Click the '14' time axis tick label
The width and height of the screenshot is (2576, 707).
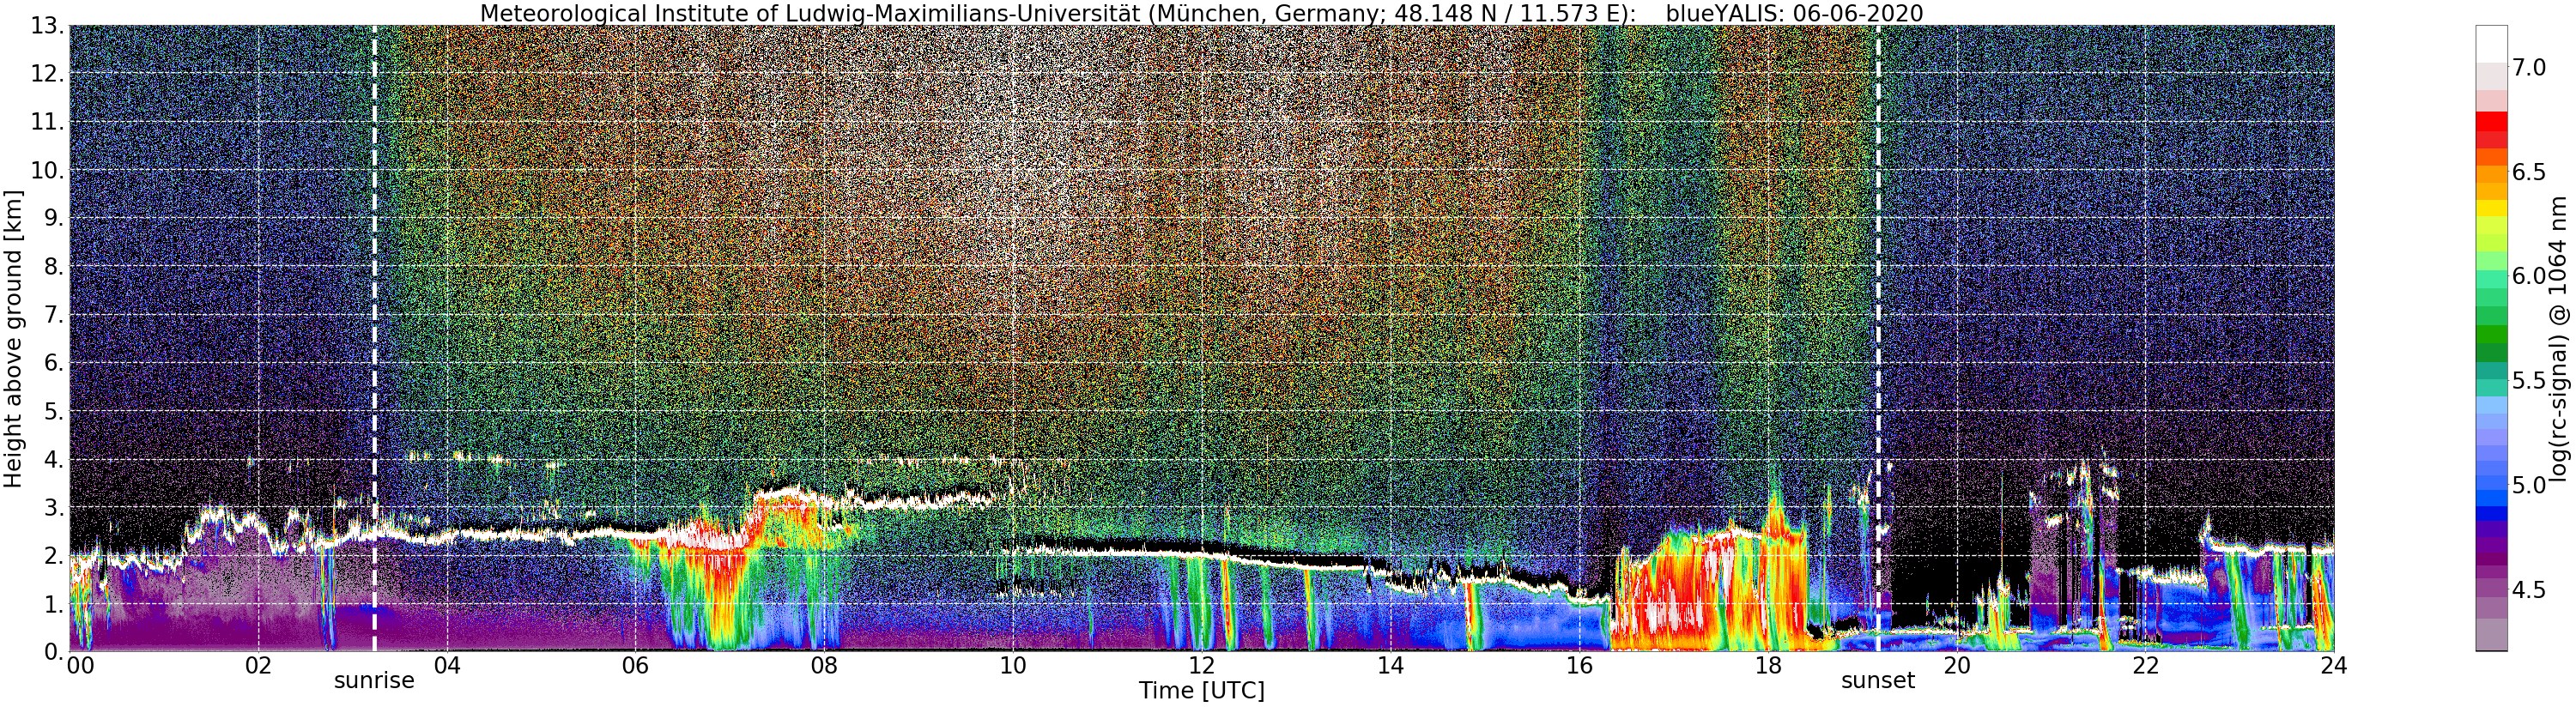pos(1390,666)
